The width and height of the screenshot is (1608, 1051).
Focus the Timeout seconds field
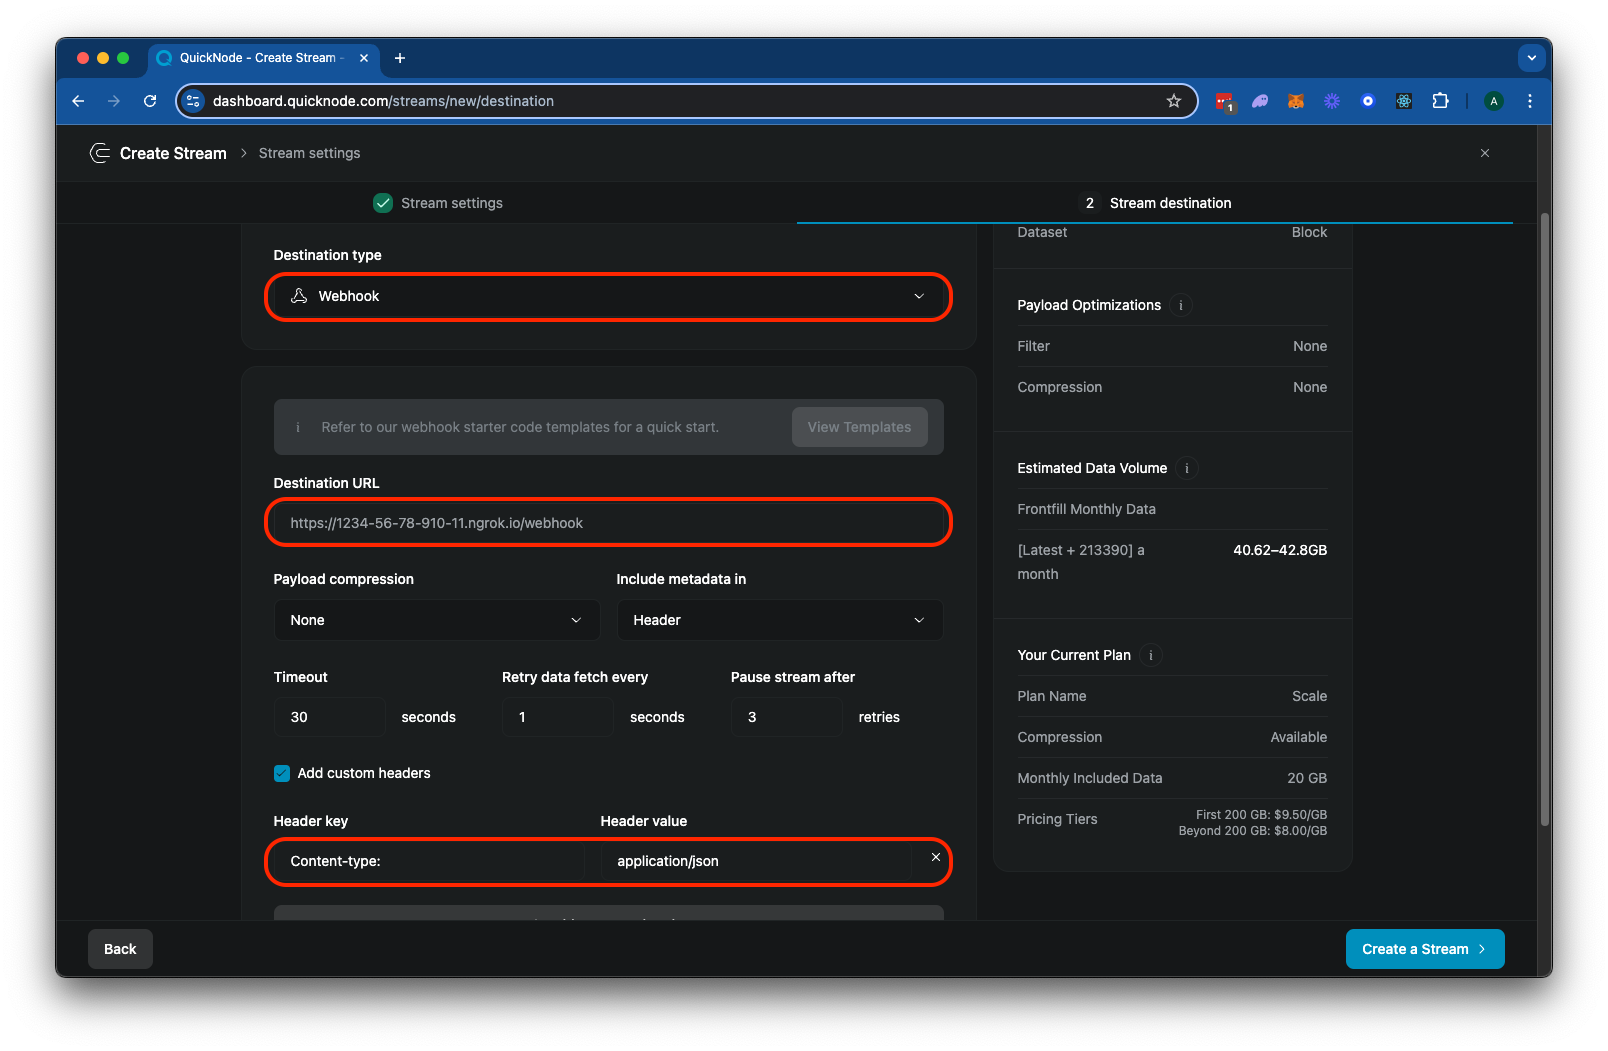coord(329,717)
